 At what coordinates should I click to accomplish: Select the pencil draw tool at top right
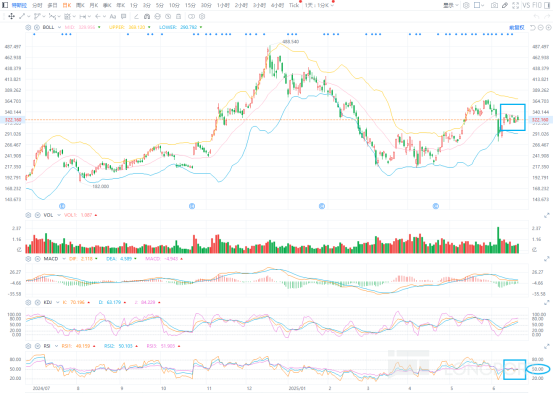click(505, 5)
